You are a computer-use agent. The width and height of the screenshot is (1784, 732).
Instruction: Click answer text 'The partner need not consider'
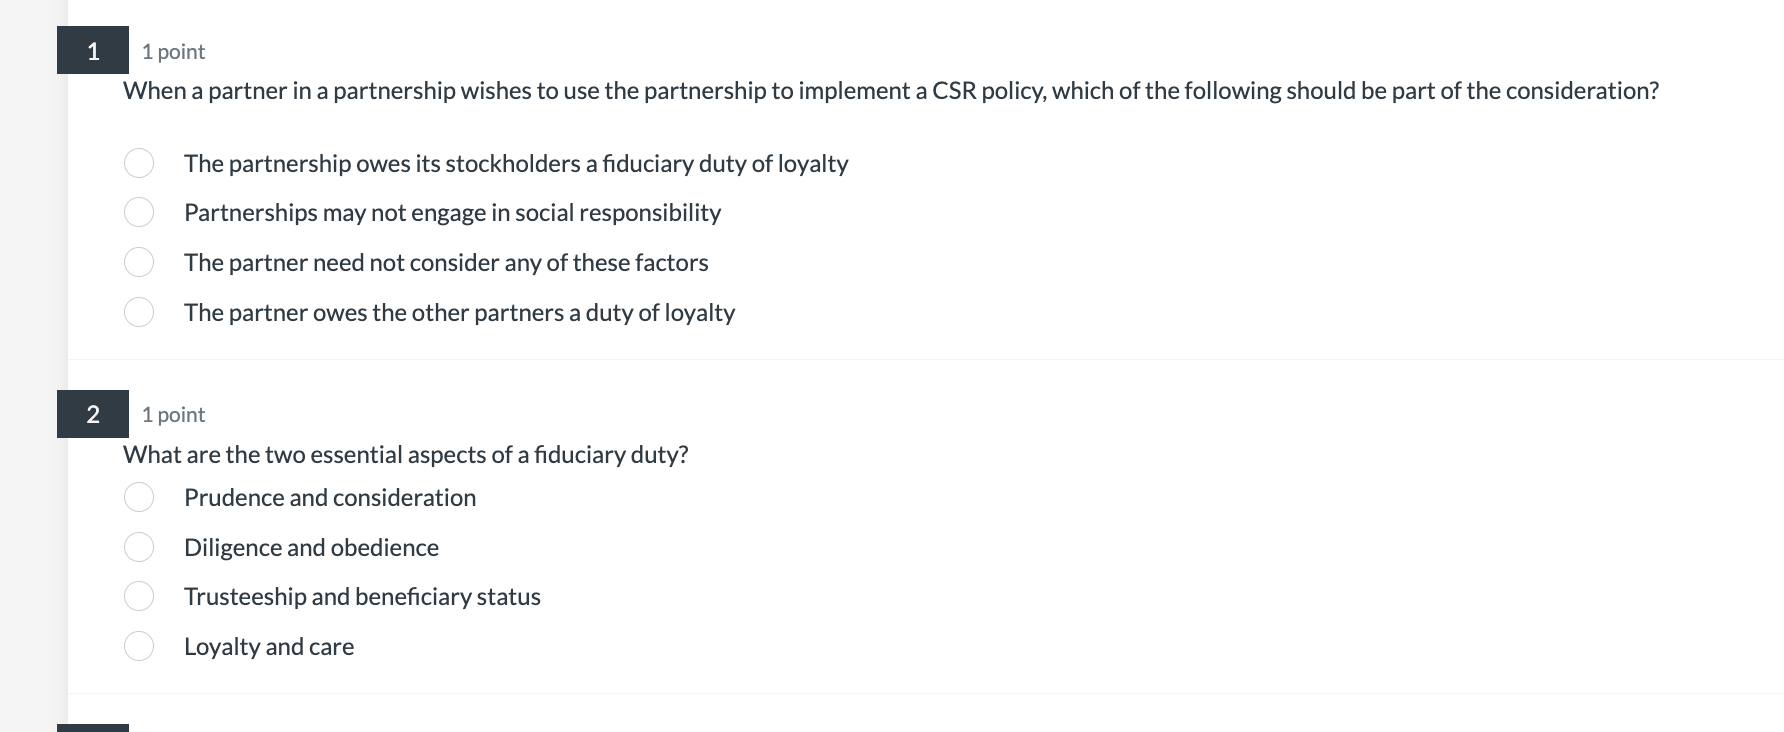coord(446,263)
